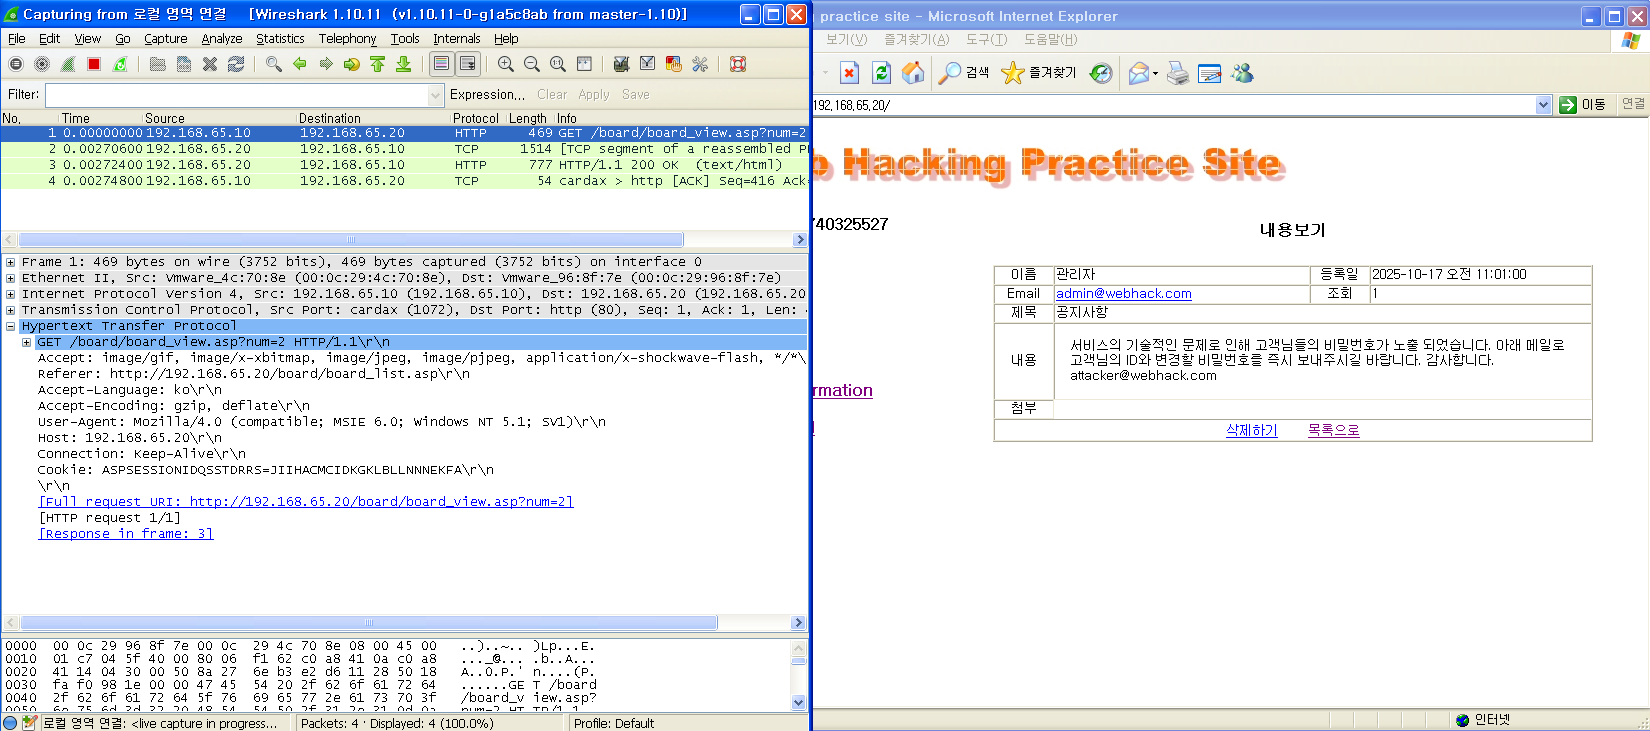The height and width of the screenshot is (731, 1650).
Task: Save the capture file icon in Wireshark
Action: [x=184, y=64]
